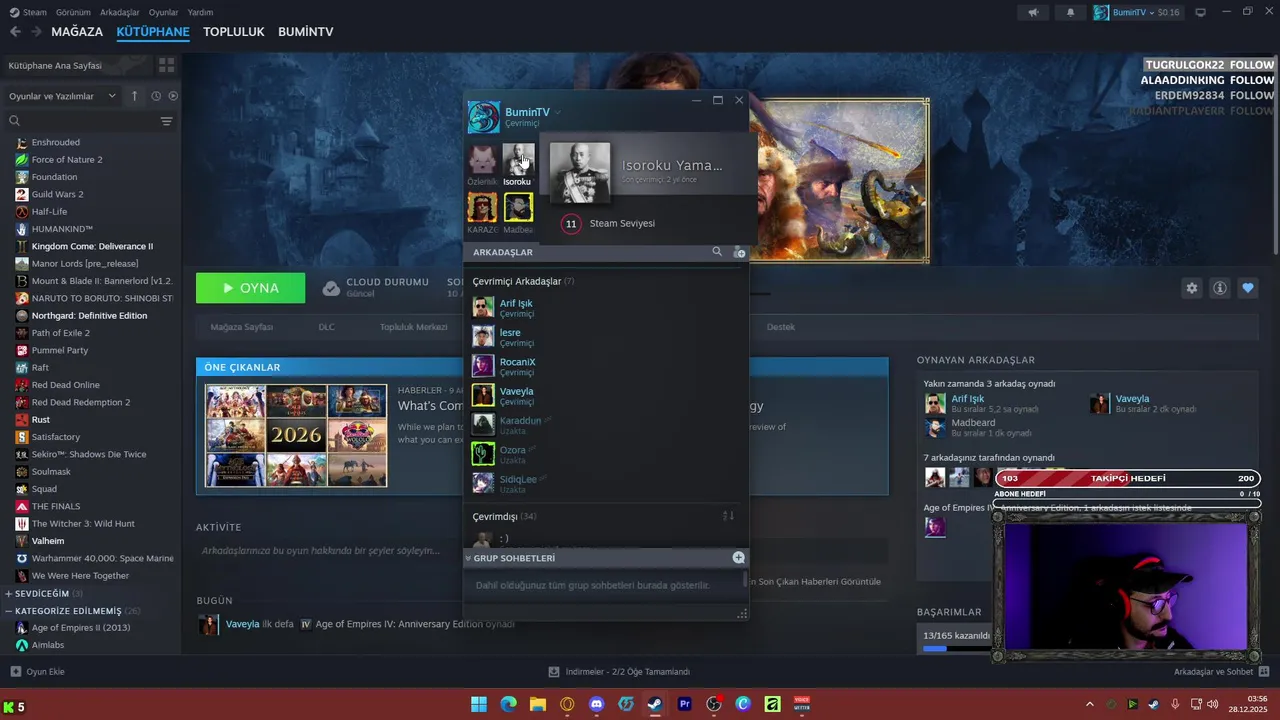Sort offline friends with the arrows icon

point(728,516)
